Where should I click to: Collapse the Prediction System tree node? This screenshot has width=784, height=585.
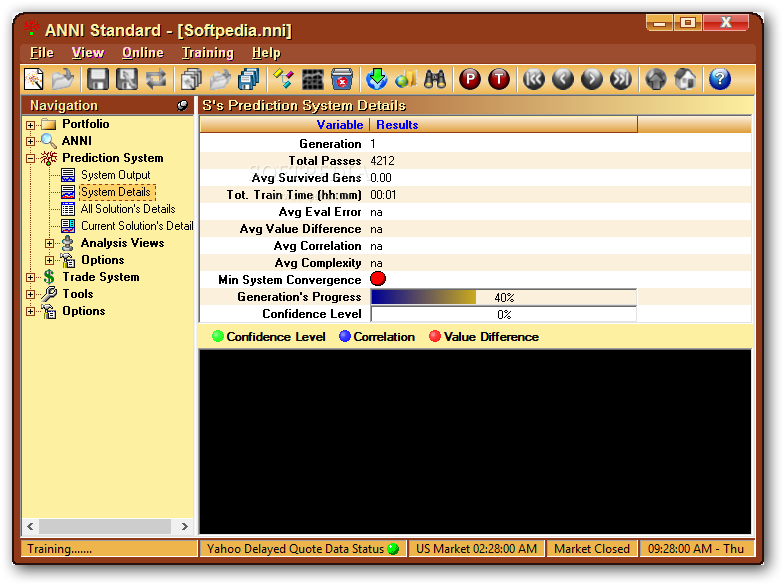click(30, 158)
